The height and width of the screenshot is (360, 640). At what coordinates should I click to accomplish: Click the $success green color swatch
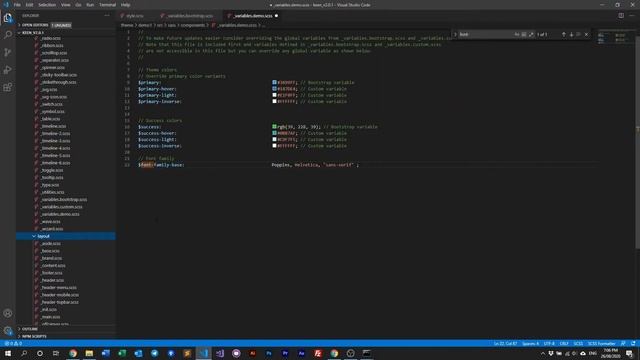(274, 127)
